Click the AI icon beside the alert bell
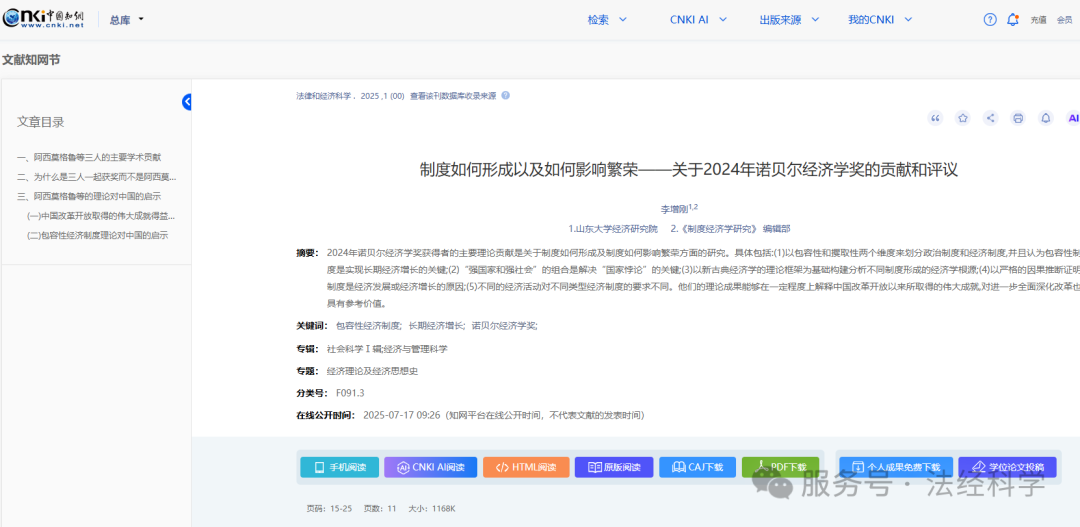 pyautogui.click(x=1072, y=118)
